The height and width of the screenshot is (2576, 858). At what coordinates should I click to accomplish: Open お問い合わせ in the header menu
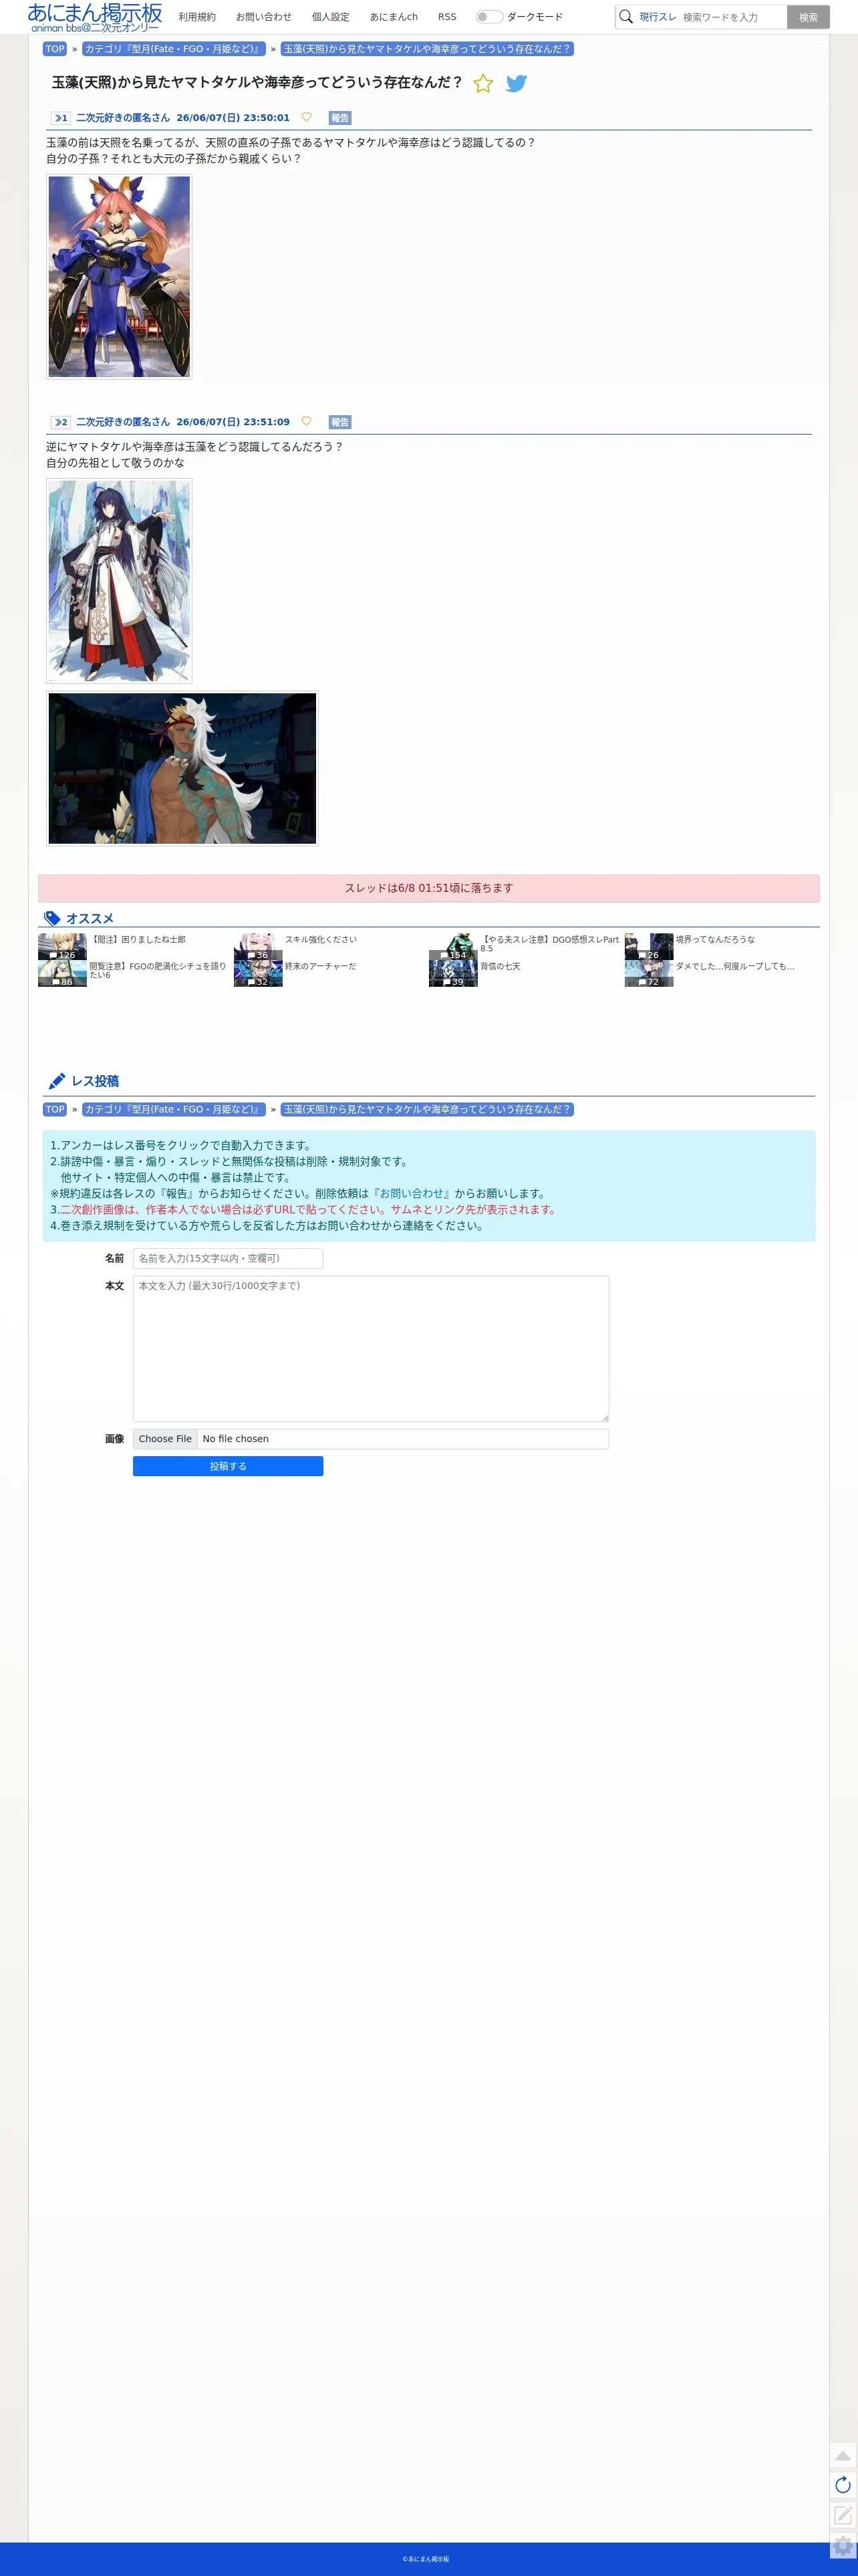(x=264, y=17)
